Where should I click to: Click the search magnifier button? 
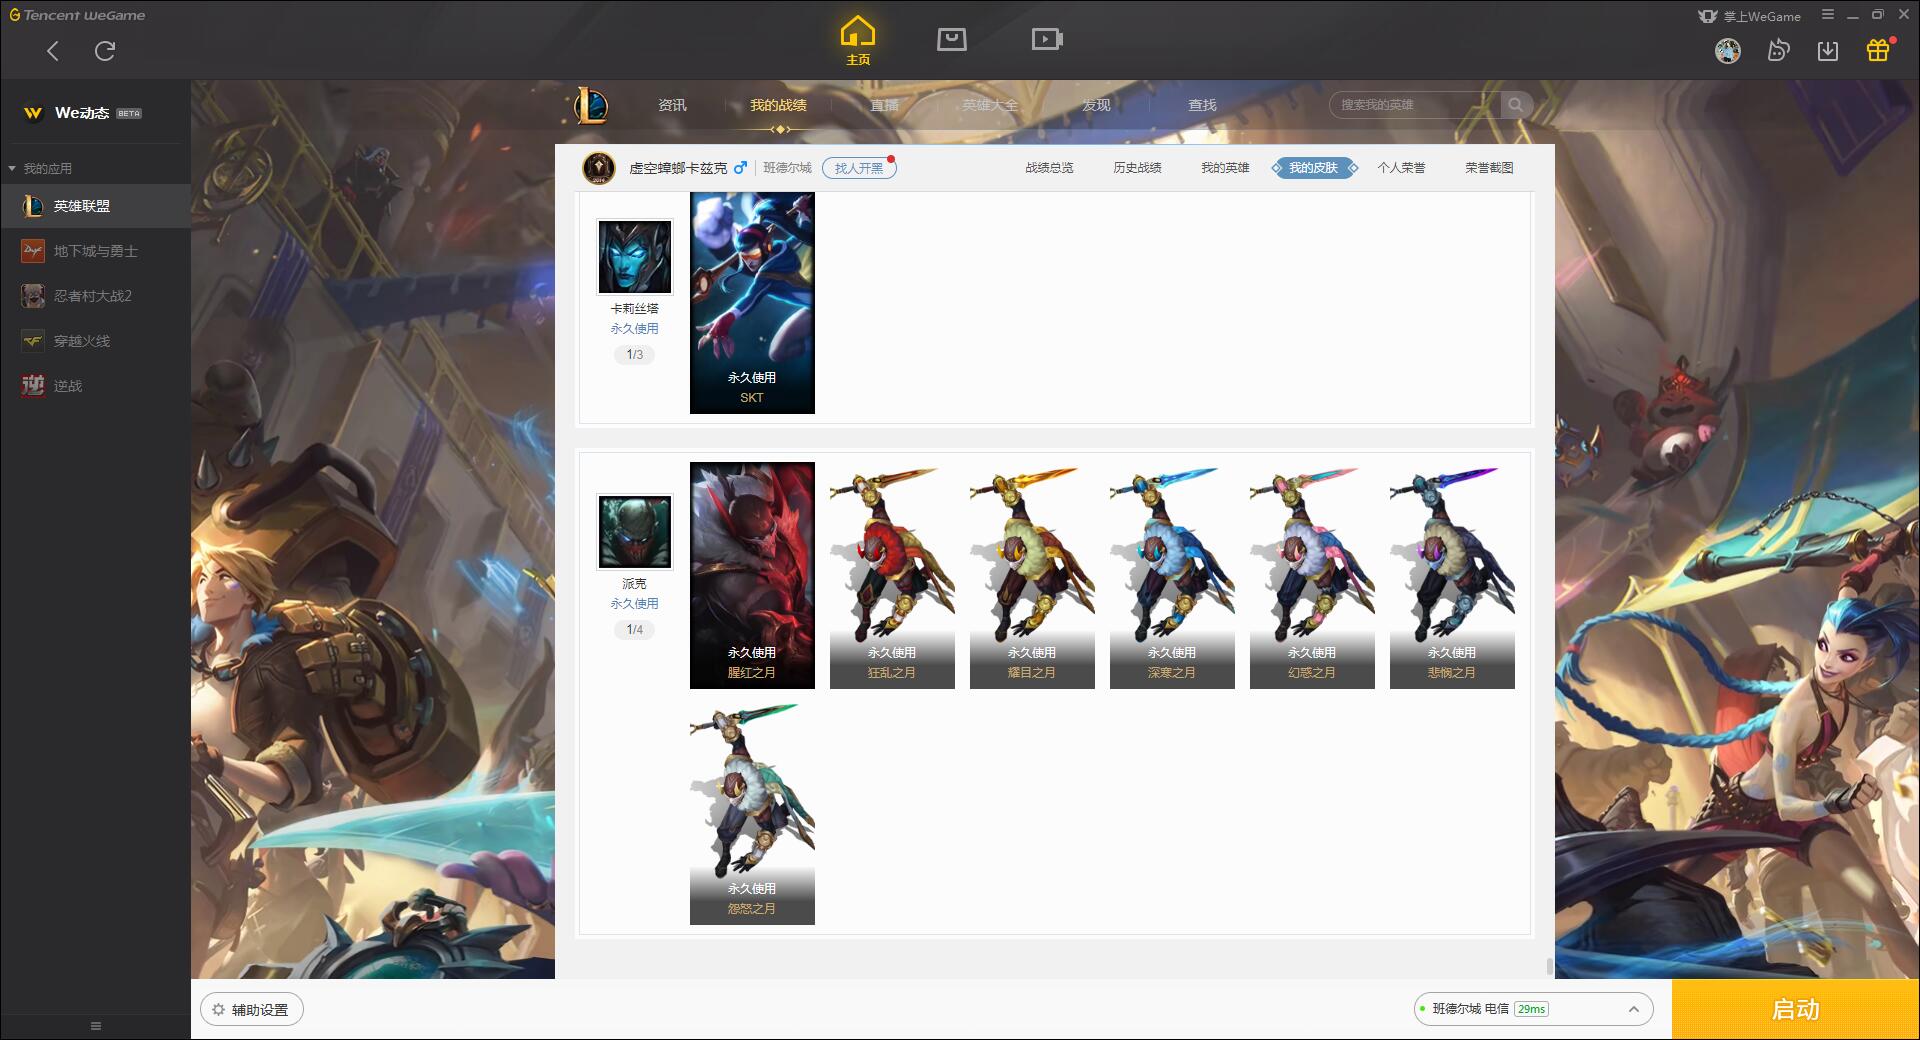(1516, 105)
